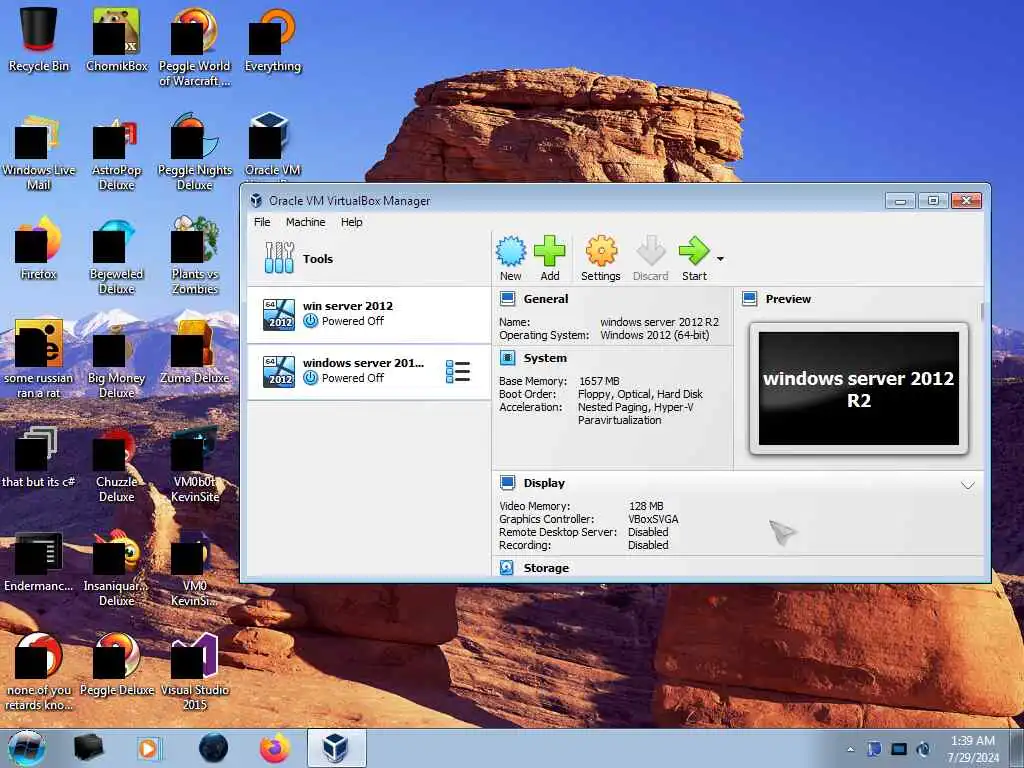The height and width of the screenshot is (768, 1024).
Task: Select the 'windows server 201...' VM
Action: click(369, 371)
